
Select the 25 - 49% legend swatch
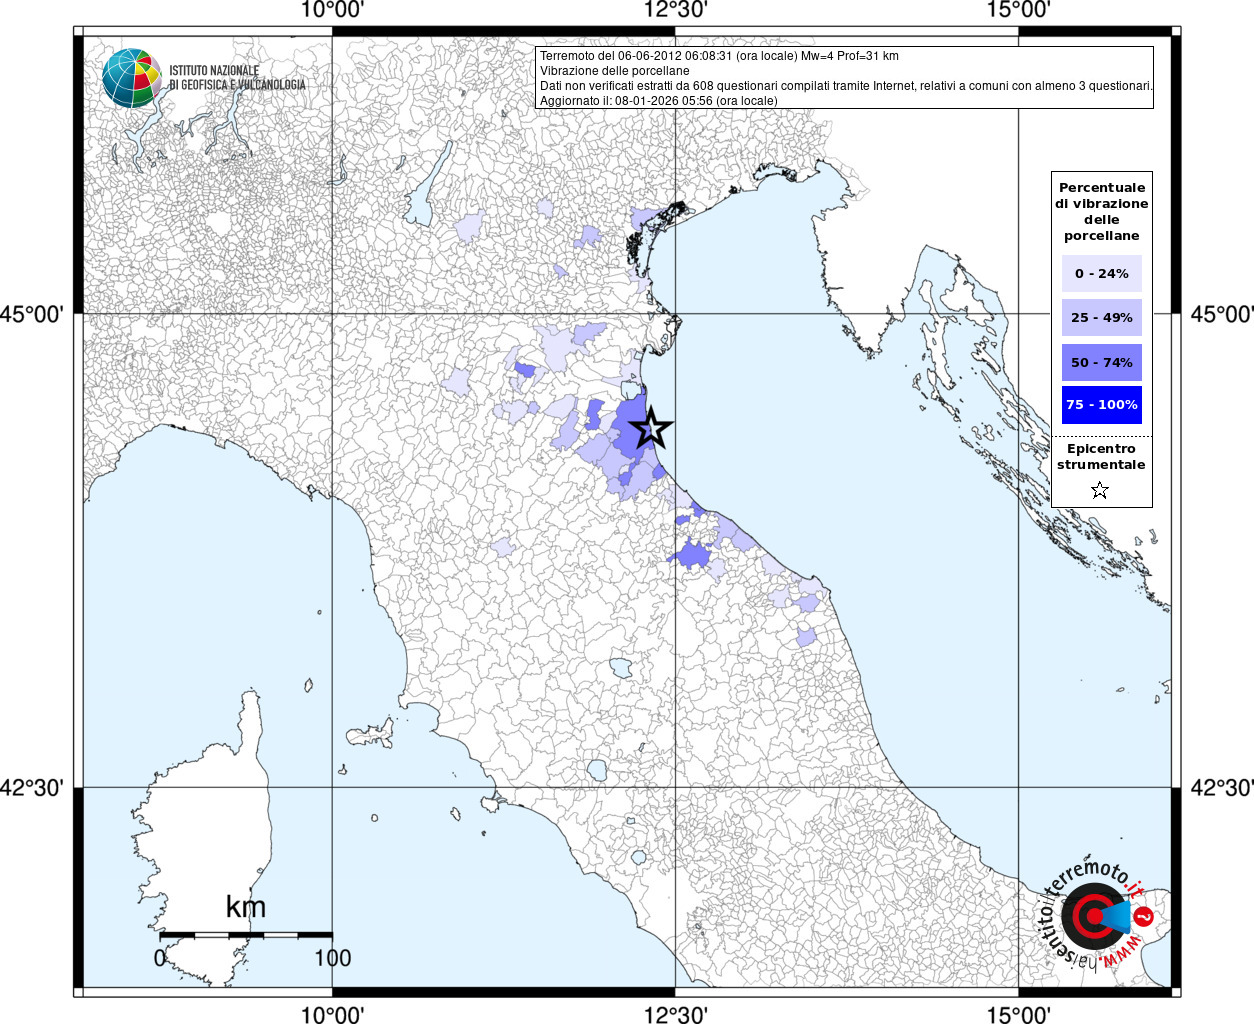1101,318
